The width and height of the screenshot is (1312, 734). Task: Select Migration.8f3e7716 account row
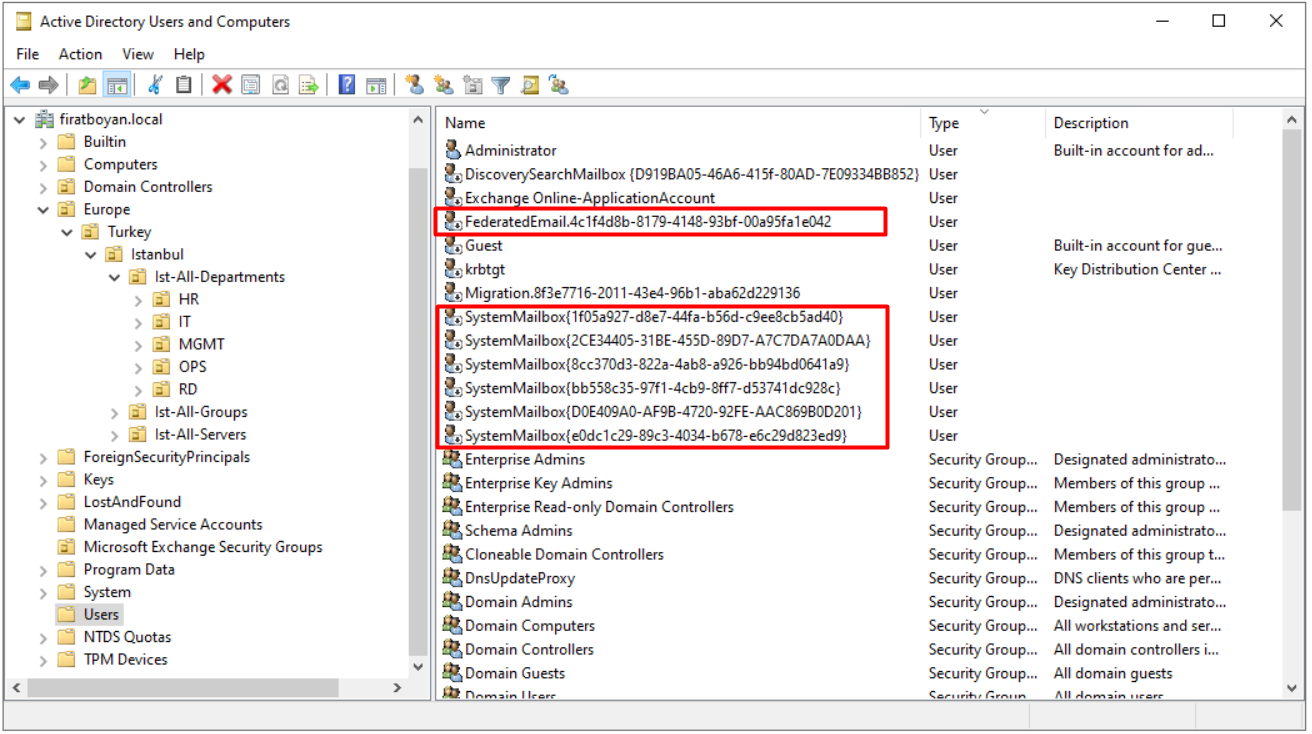click(632, 293)
